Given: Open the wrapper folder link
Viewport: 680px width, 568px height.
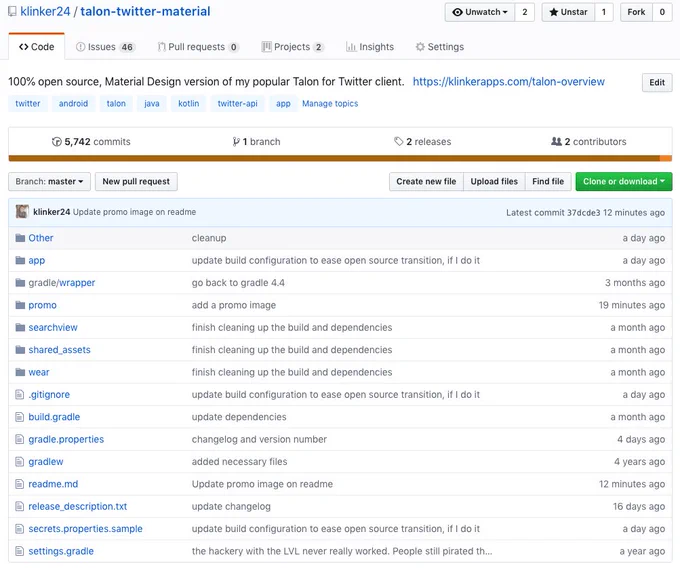Looking at the screenshot, I should click(x=77, y=283).
